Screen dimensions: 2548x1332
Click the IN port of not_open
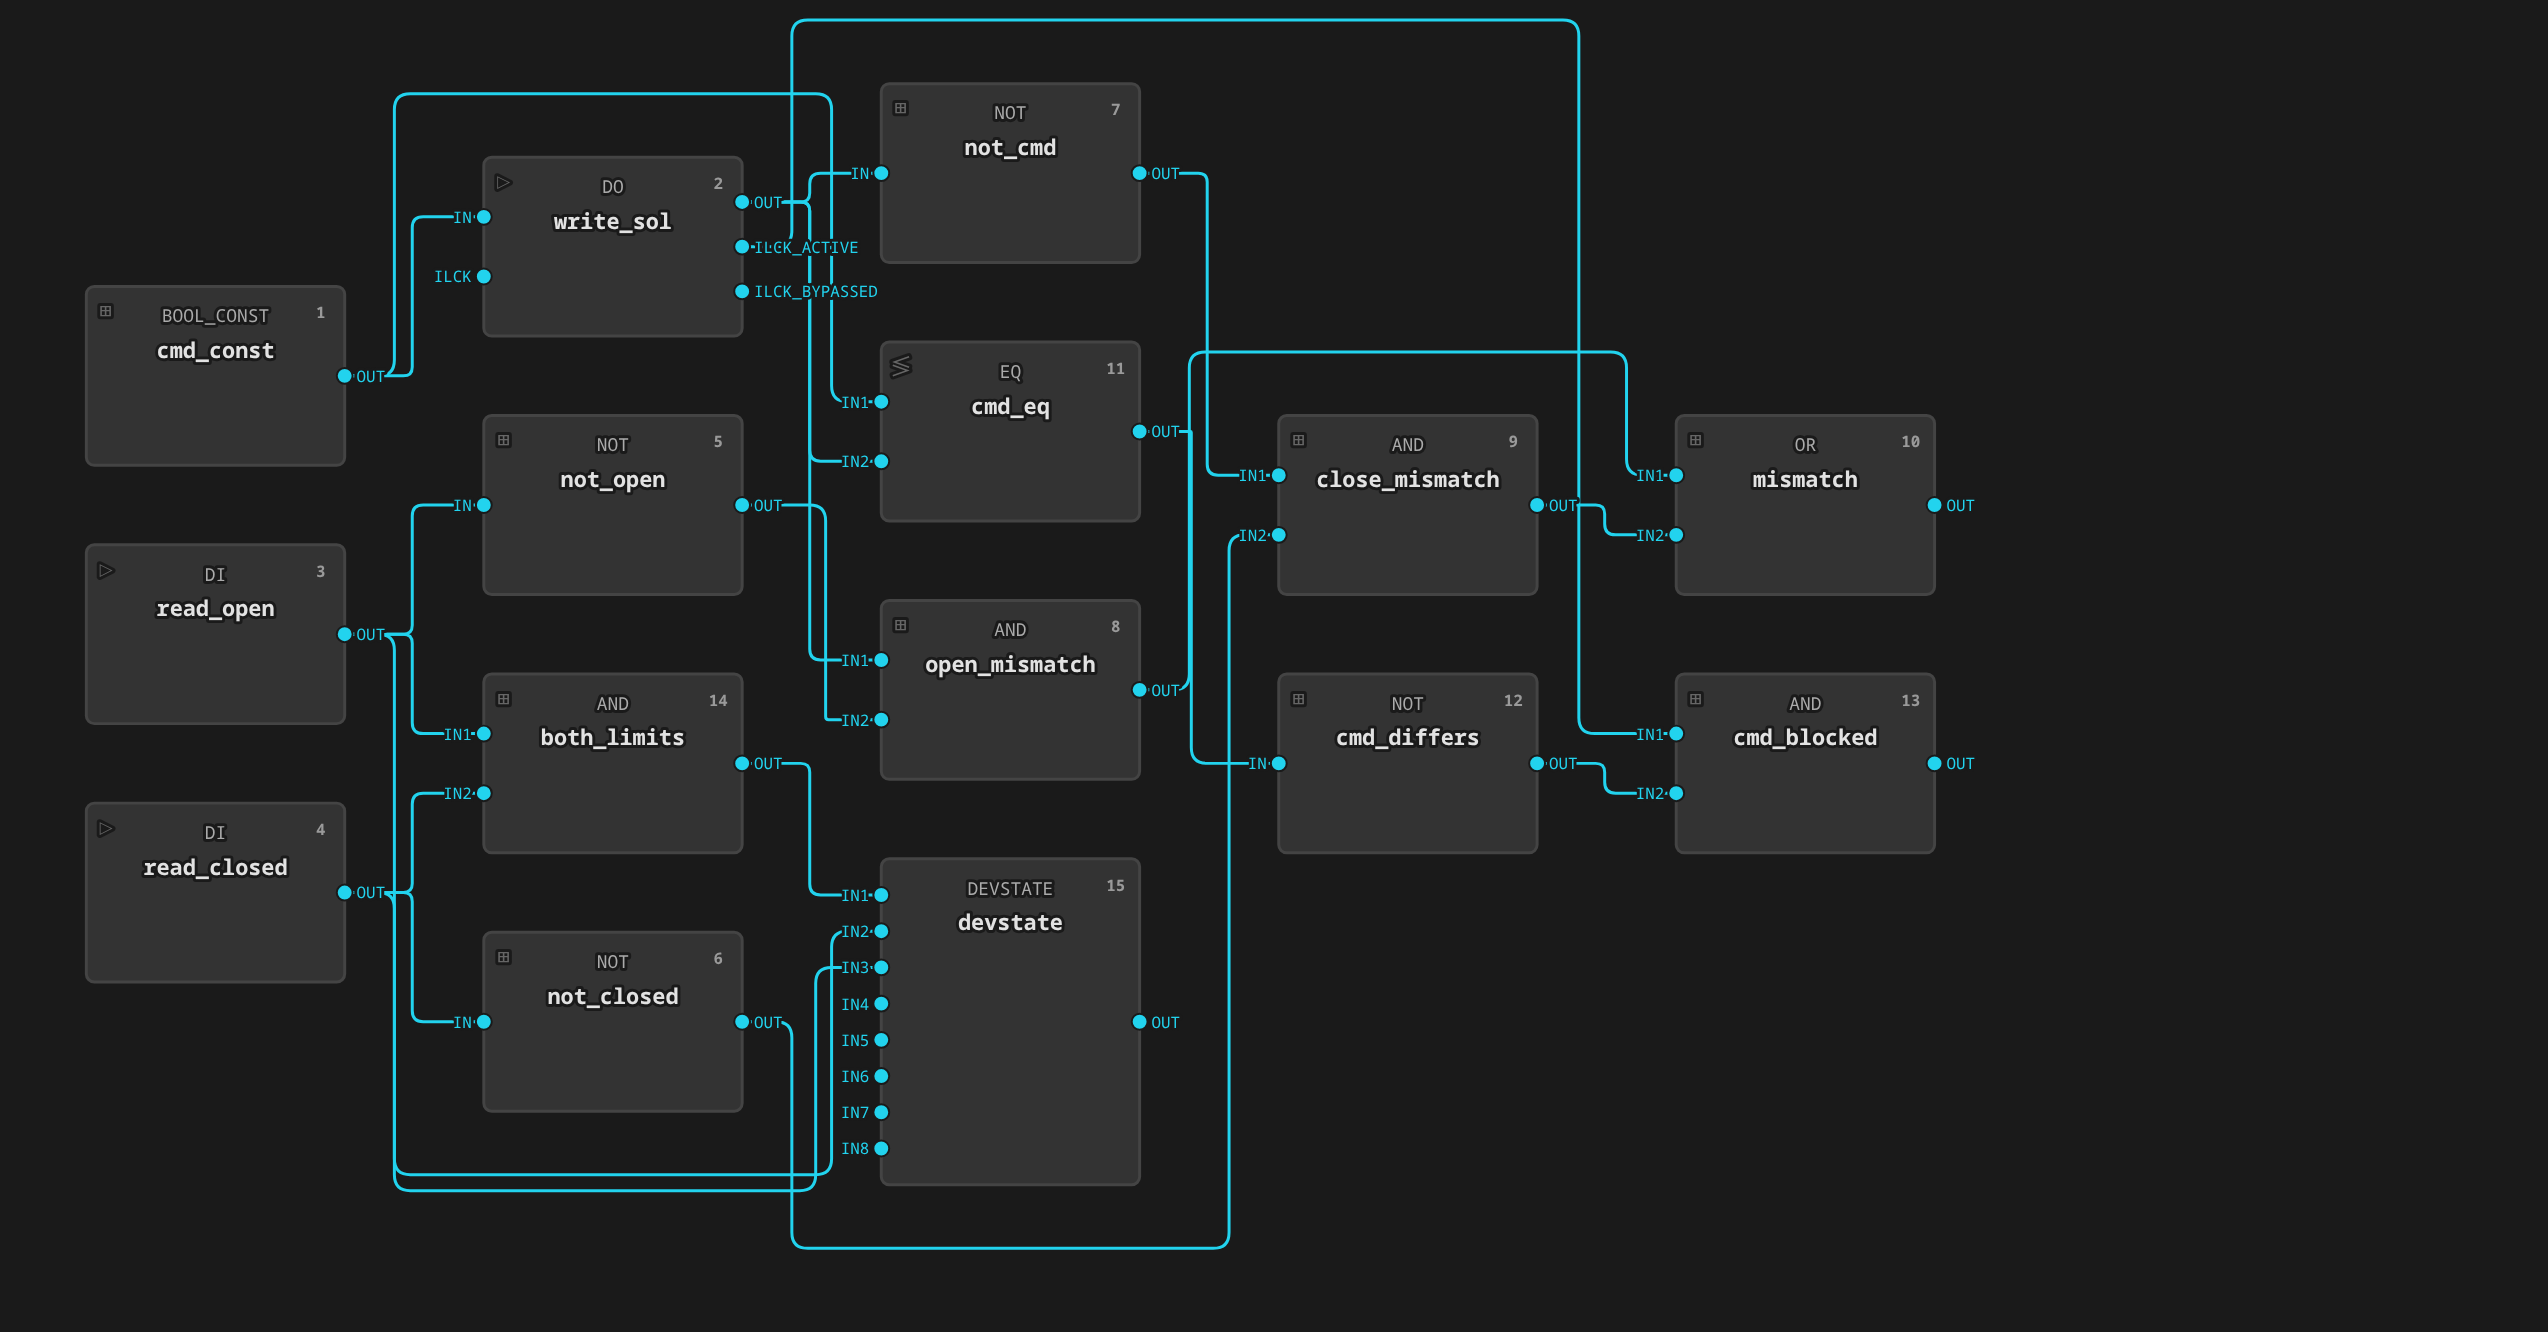point(484,505)
